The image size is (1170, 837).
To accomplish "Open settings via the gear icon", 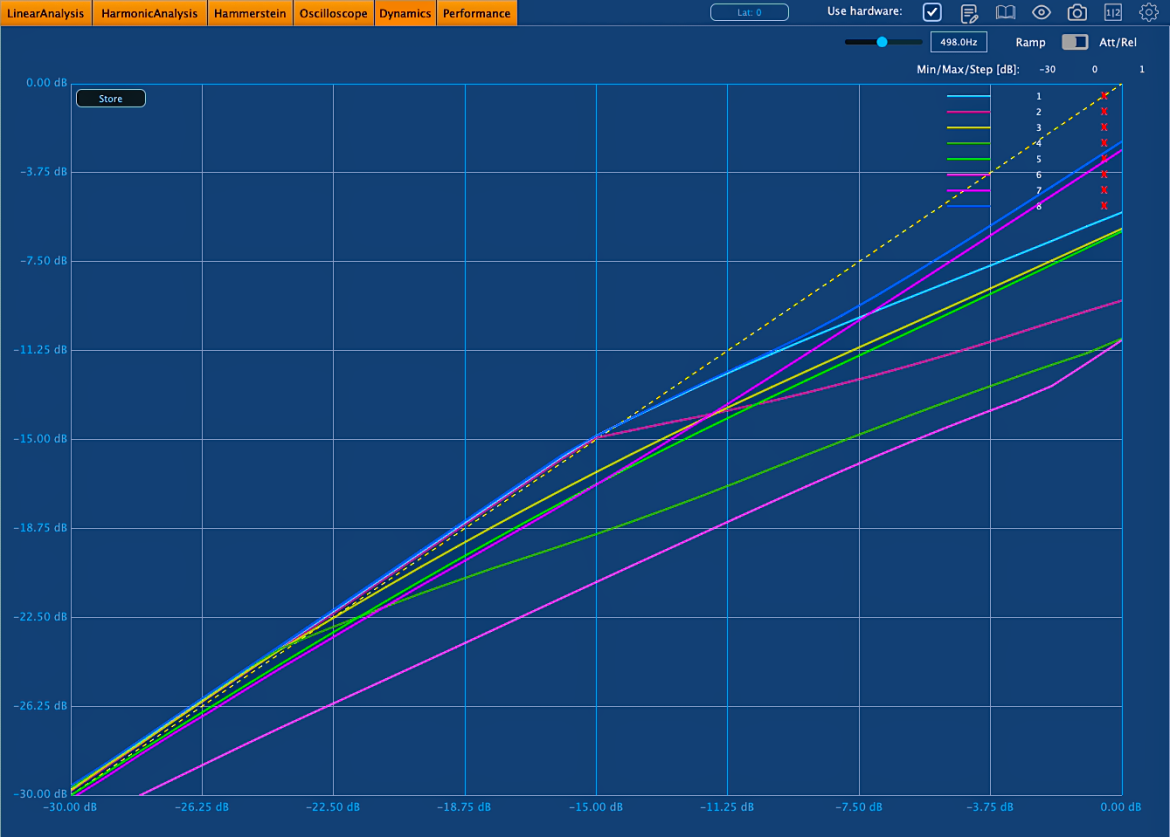I will (1148, 13).
